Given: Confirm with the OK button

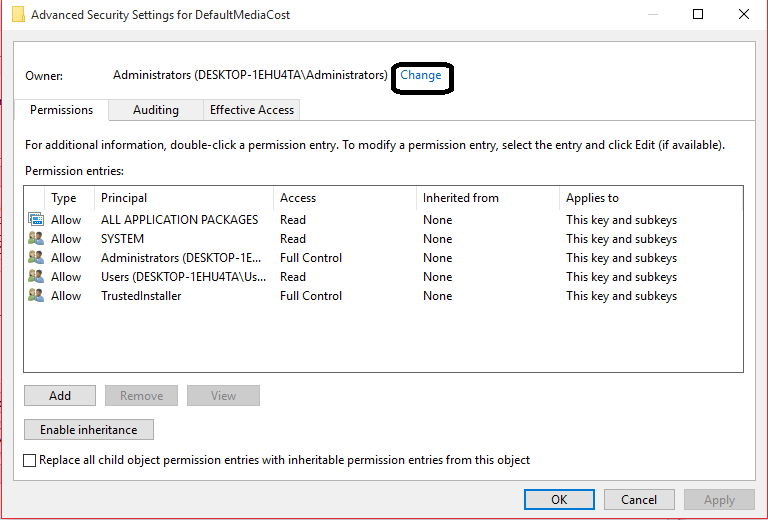Looking at the screenshot, I should 559,500.
